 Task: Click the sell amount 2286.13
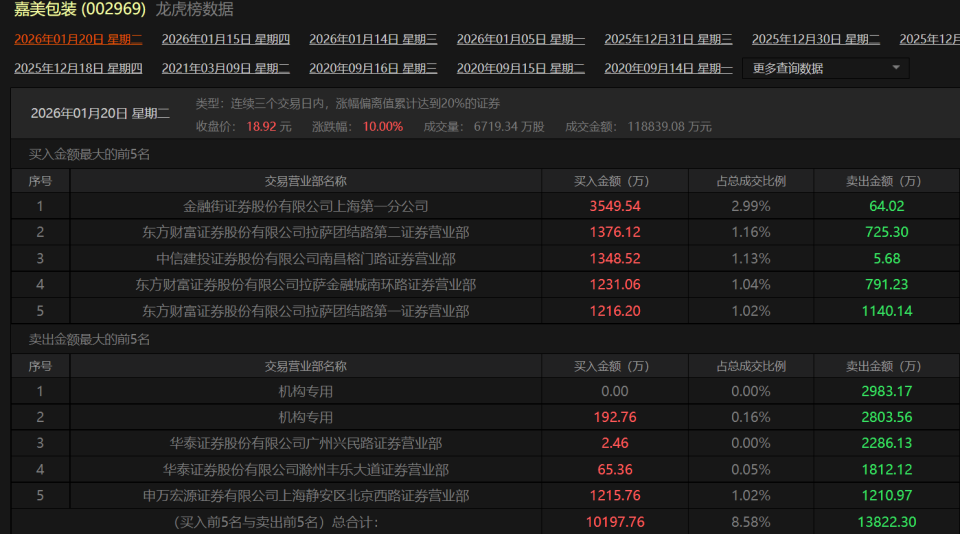point(887,443)
